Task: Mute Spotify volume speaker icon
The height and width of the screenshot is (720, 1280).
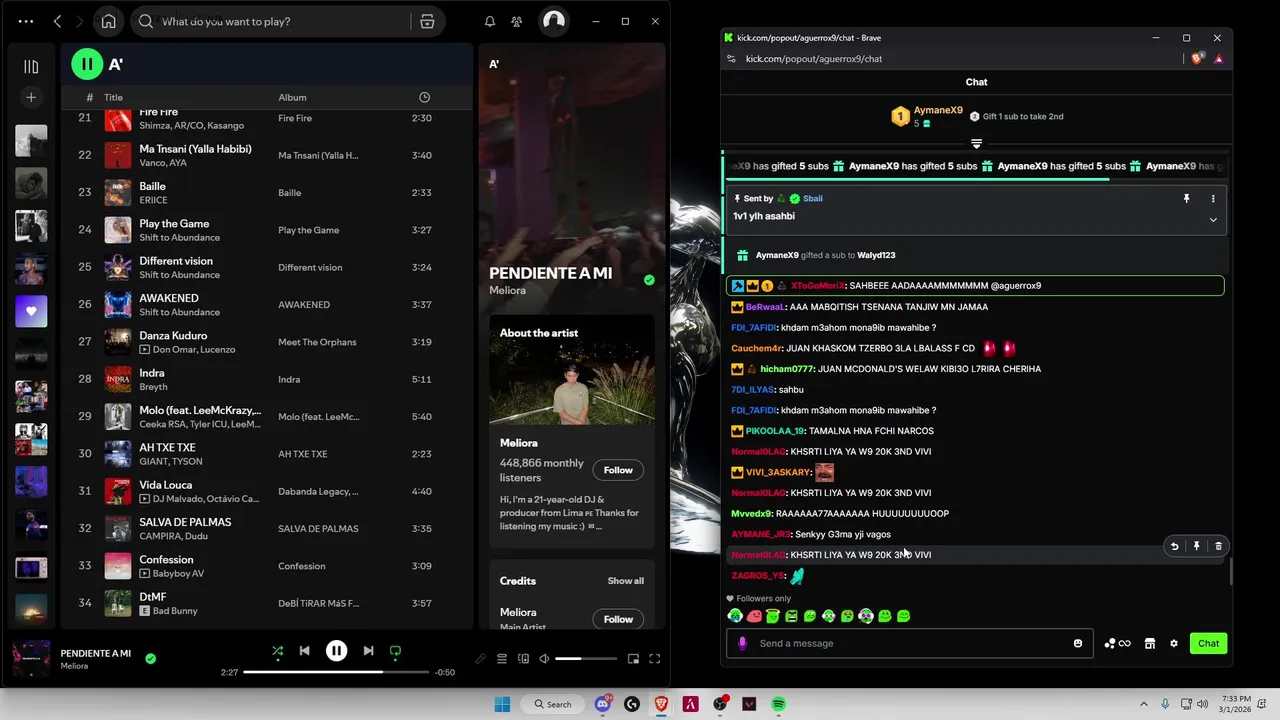Action: [544, 658]
